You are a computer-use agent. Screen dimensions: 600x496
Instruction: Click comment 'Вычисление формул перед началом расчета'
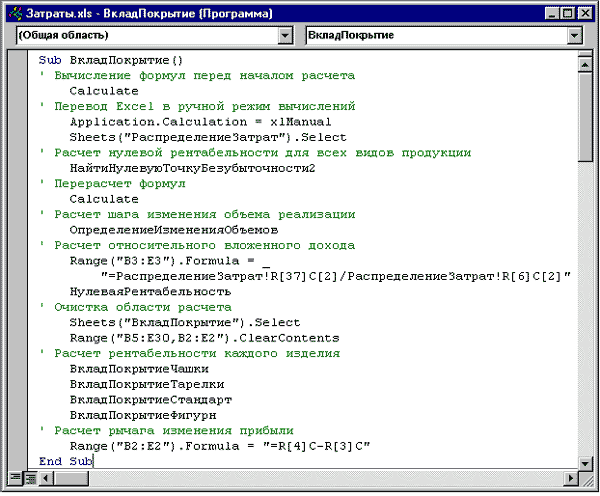204,75
